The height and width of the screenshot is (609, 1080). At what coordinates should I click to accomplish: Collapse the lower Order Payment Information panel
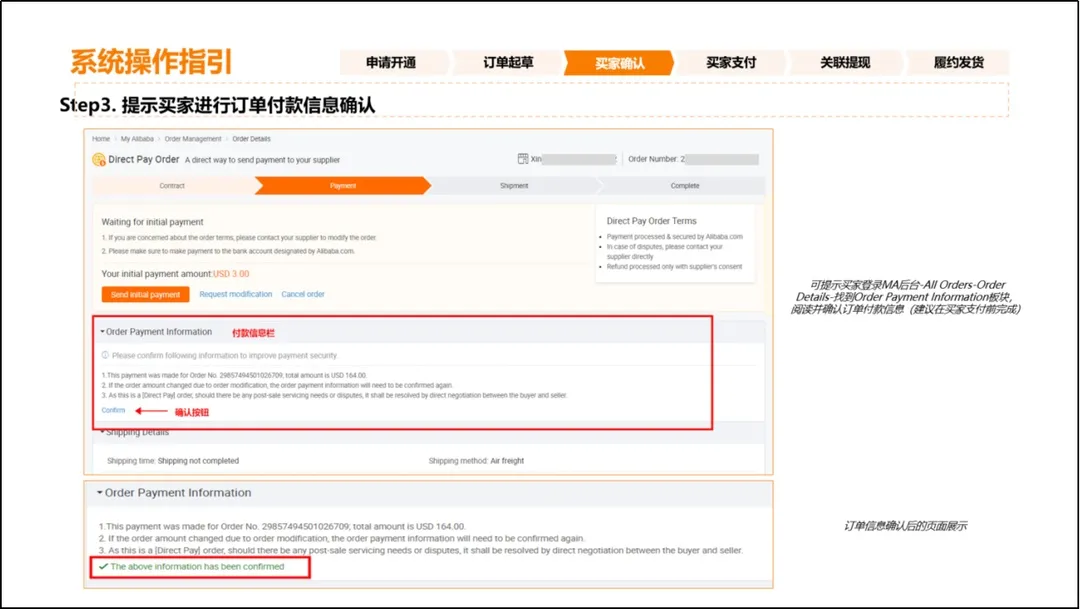98,493
